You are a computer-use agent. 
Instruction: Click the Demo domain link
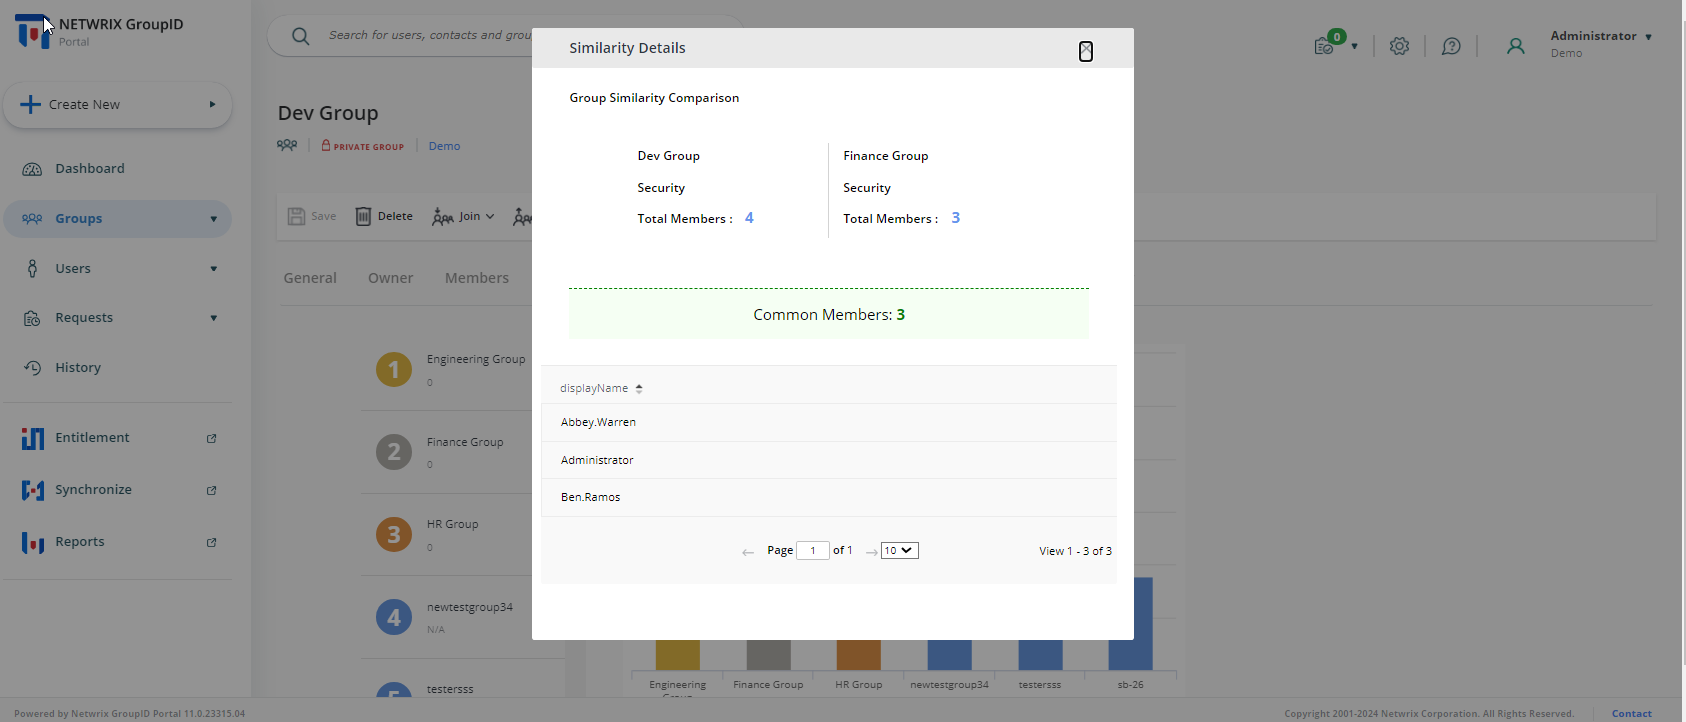(444, 146)
